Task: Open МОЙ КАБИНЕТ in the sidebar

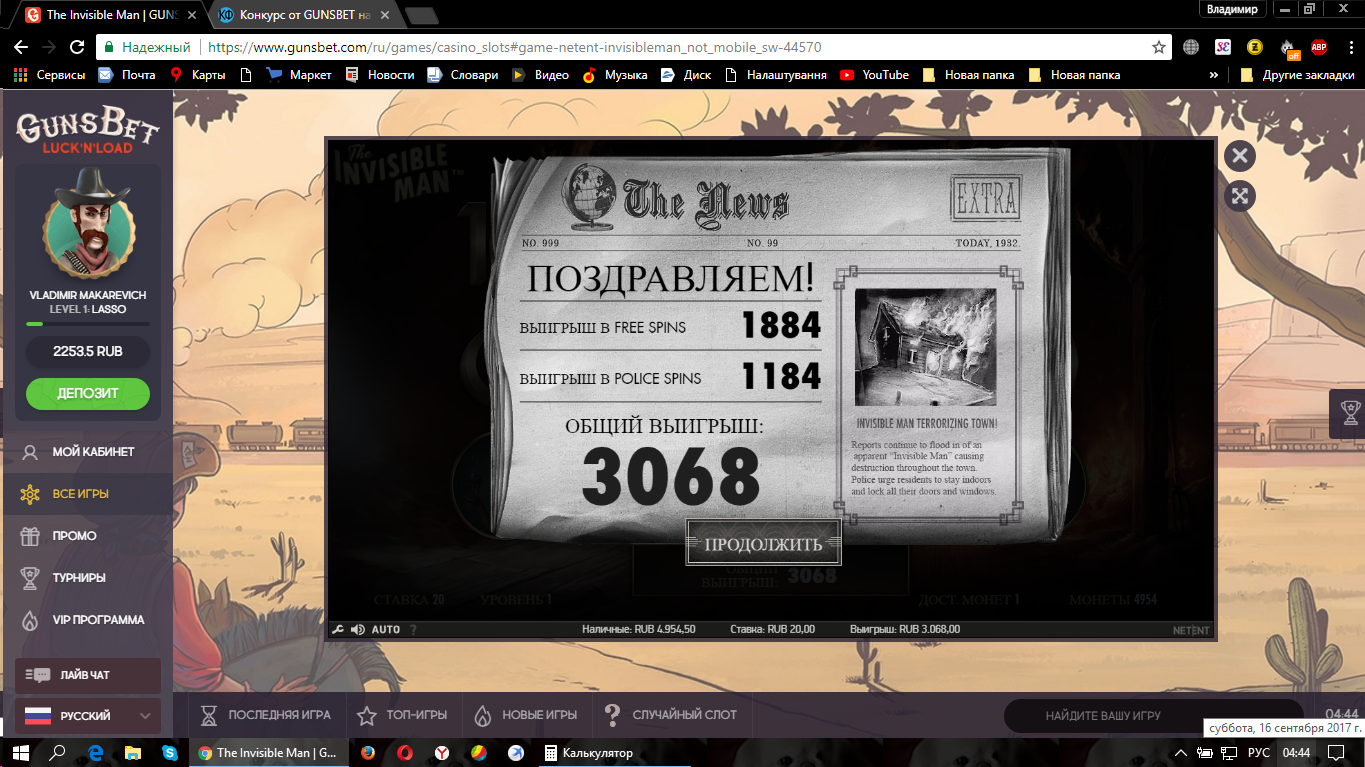Action: point(87,452)
